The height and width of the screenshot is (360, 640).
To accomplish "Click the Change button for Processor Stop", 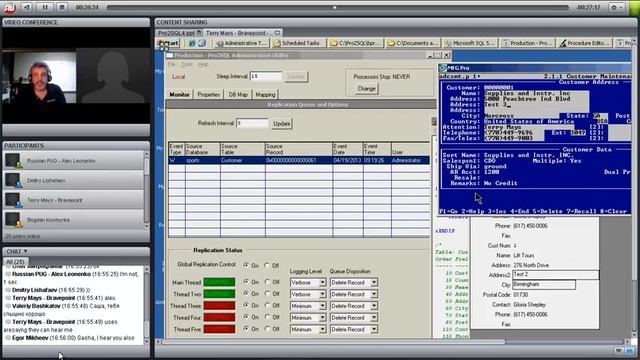I will click(367, 89).
